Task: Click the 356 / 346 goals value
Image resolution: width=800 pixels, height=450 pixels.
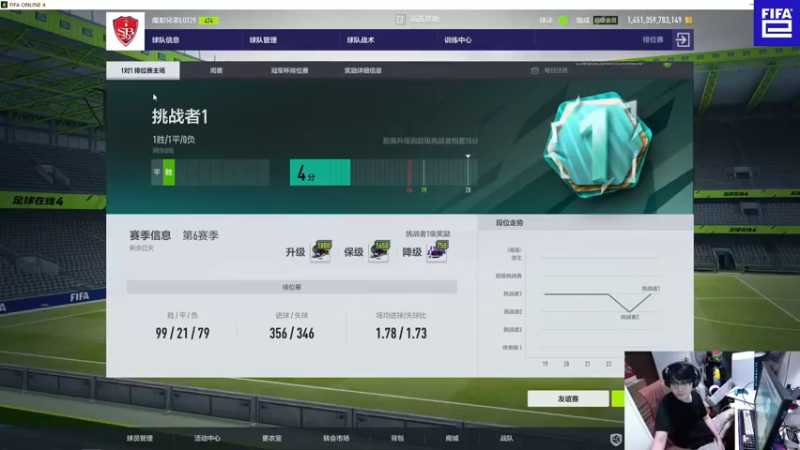Action: click(292, 333)
